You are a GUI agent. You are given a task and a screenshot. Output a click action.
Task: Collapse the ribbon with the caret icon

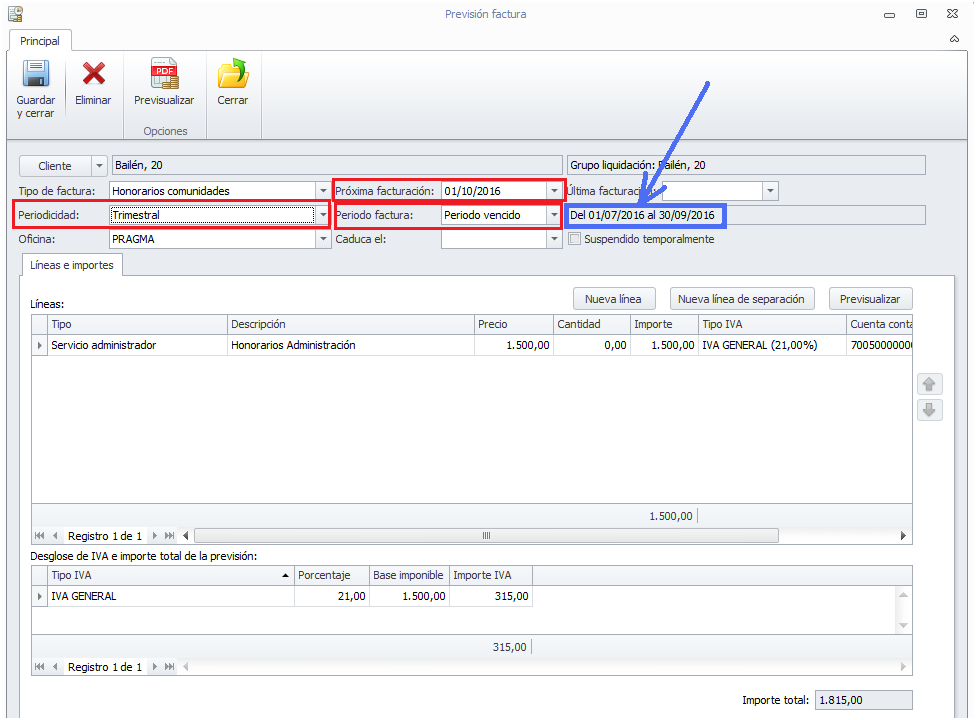point(954,39)
